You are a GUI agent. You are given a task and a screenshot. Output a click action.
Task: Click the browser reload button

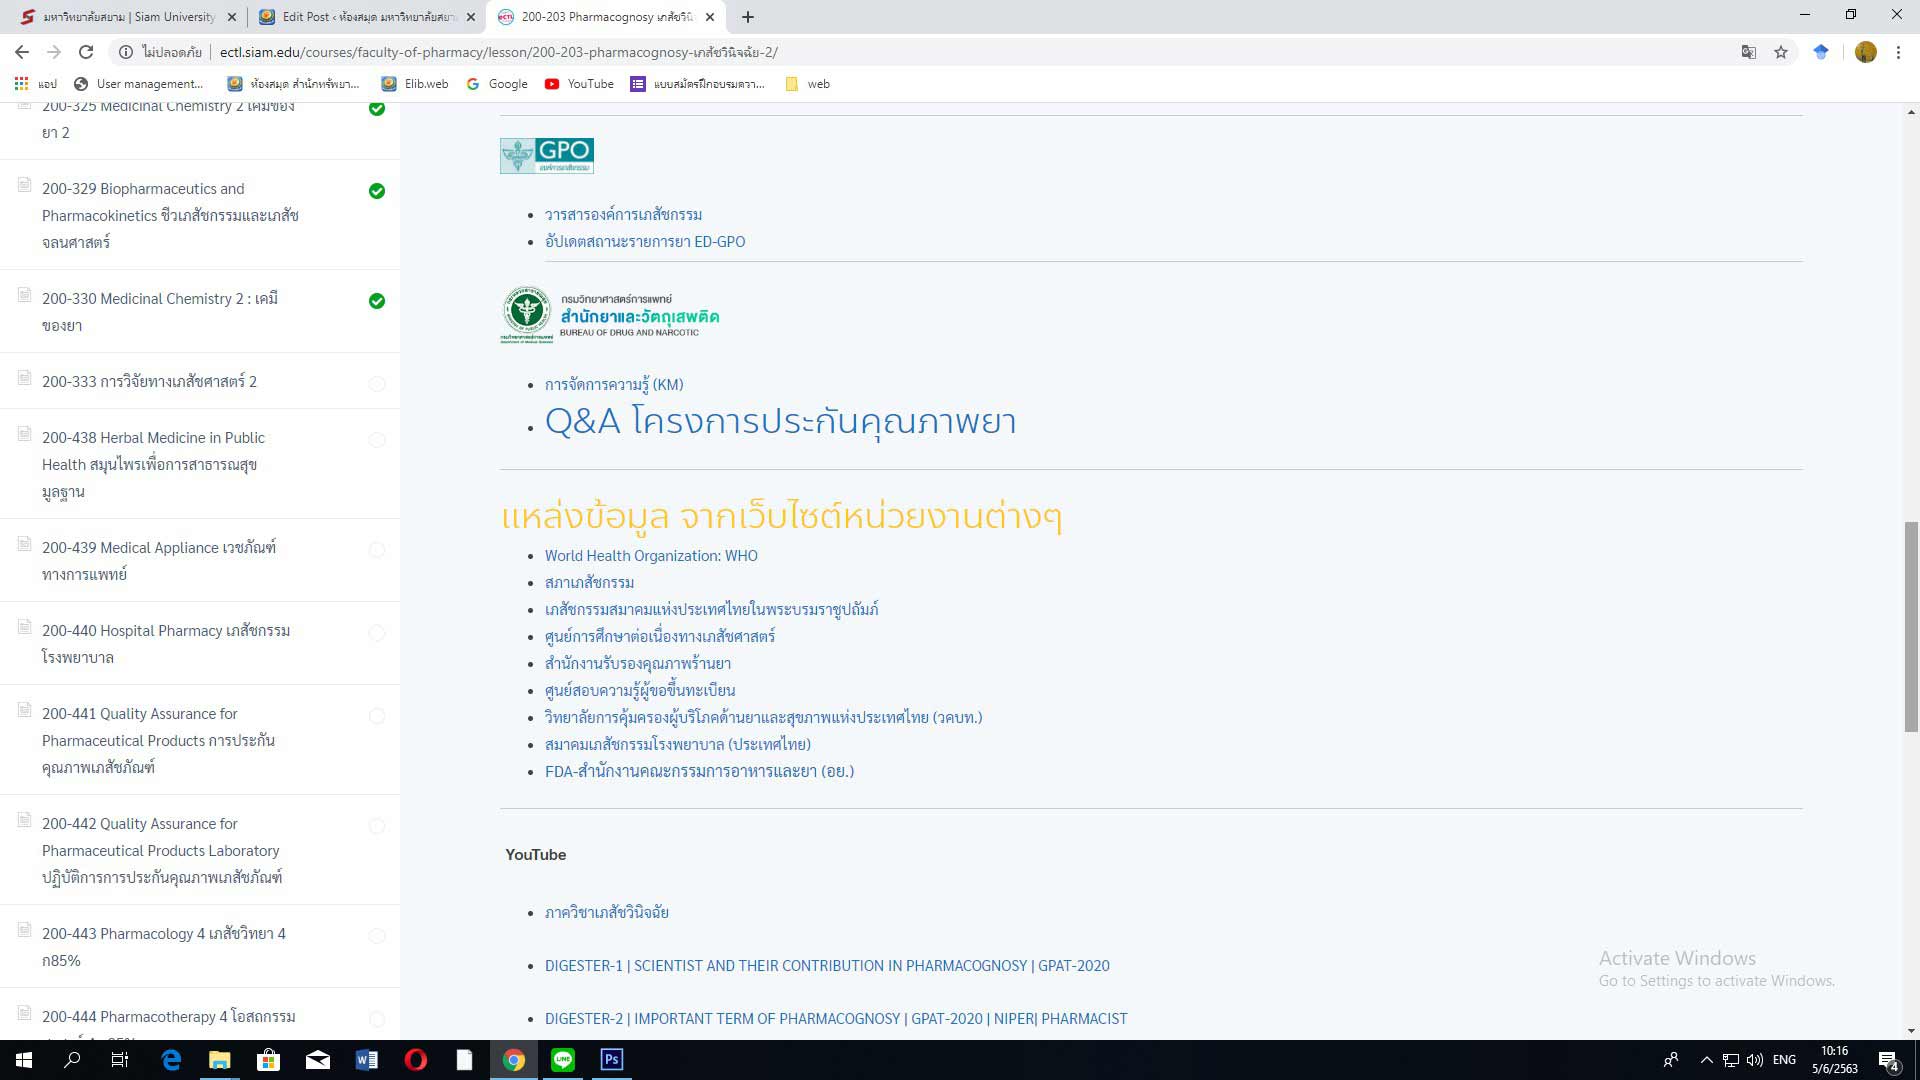point(86,52)
